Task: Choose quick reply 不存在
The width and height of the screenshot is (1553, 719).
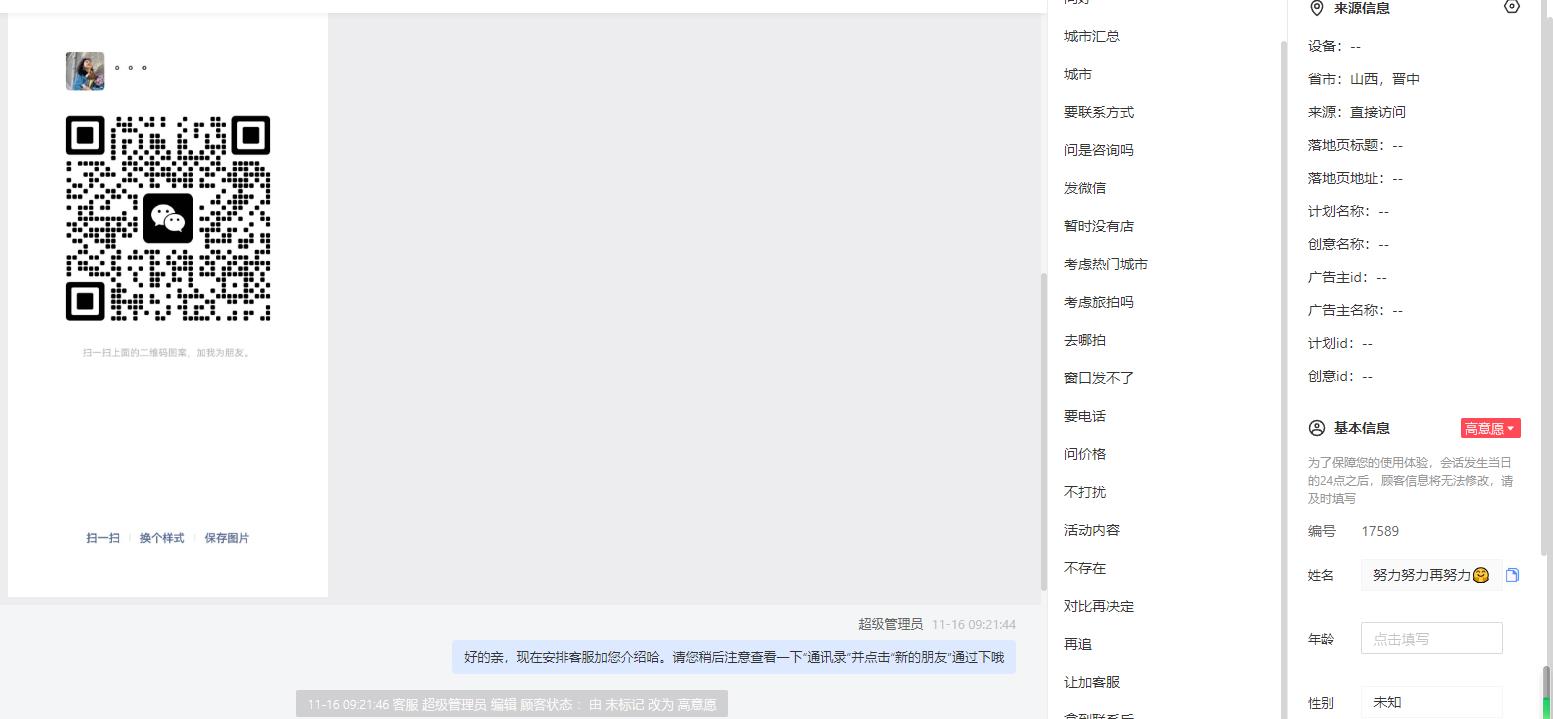Action: [x=1085, y=568]
